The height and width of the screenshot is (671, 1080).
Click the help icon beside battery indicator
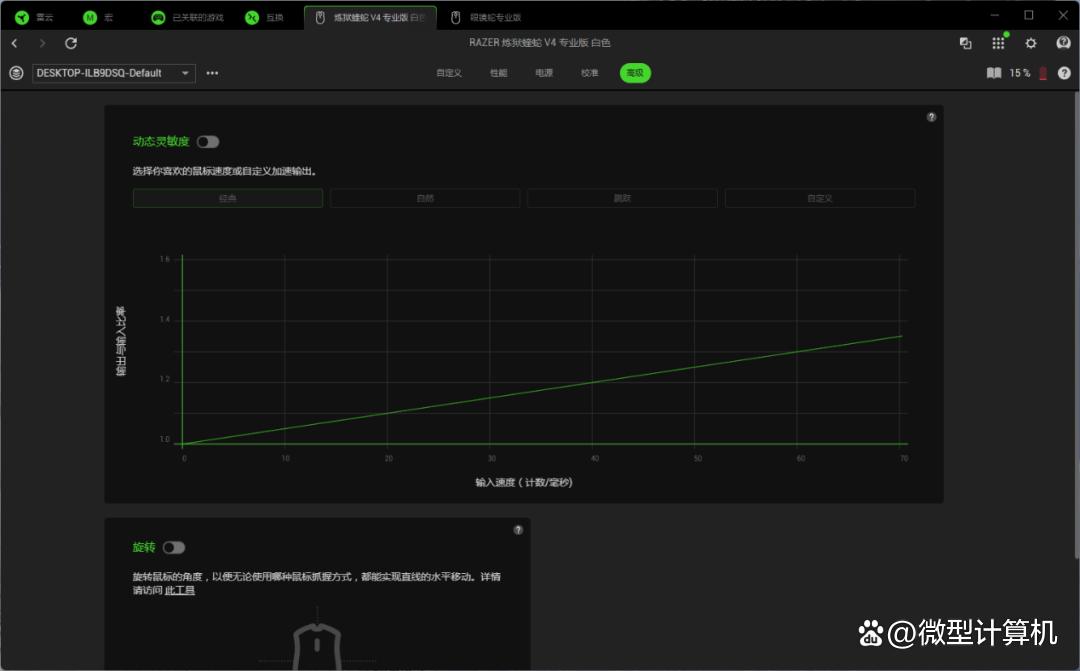click(x=1064, y=73)
